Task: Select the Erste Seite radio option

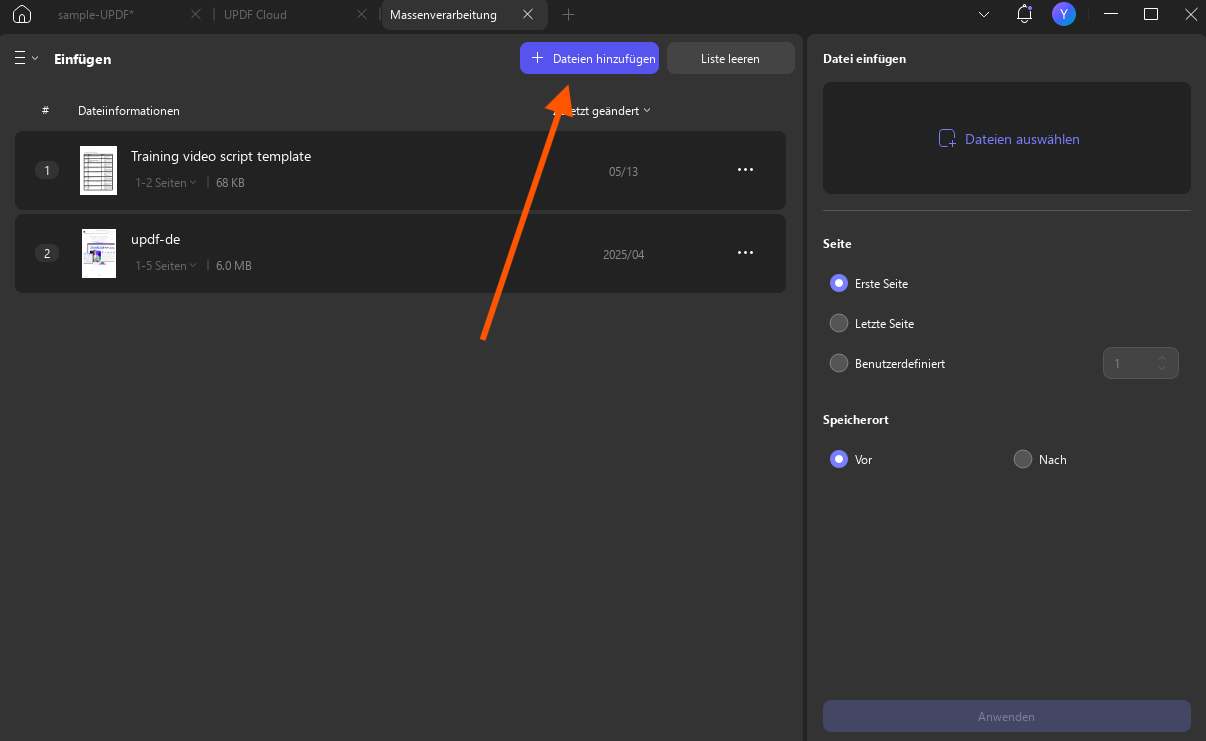Action: click(839, 284)
